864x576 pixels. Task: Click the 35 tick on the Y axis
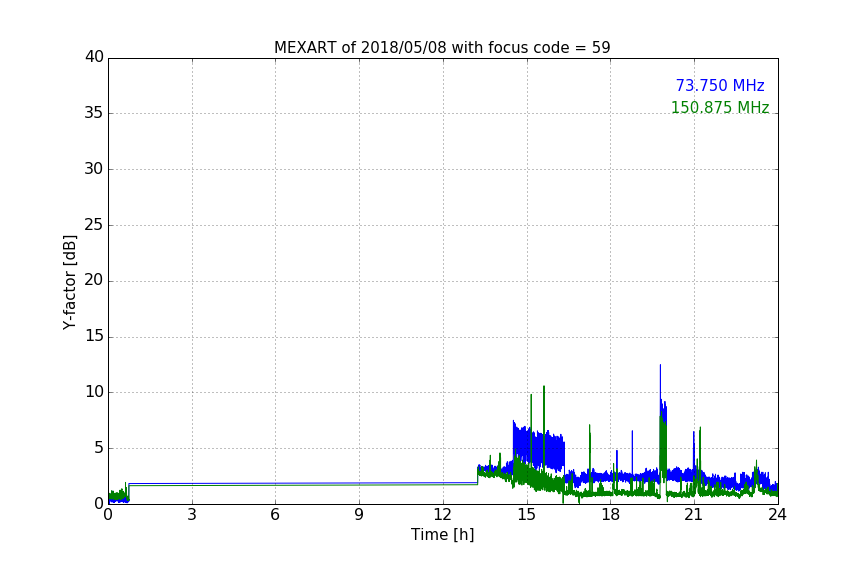click(x=94, y=113)
